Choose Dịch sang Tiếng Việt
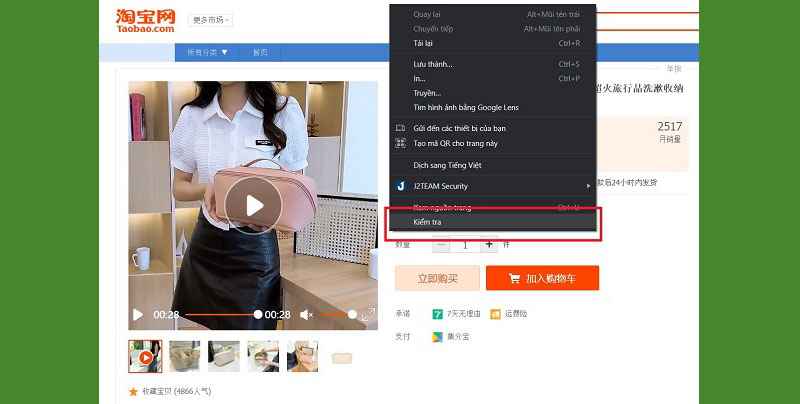 [493, 165]
